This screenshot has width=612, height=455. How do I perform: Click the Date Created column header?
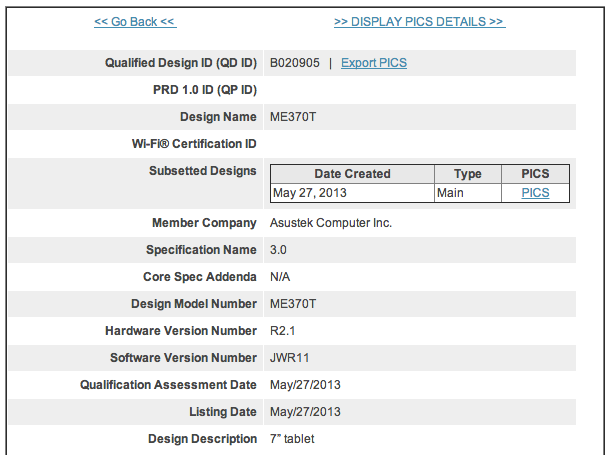click(x=352, y=174)
